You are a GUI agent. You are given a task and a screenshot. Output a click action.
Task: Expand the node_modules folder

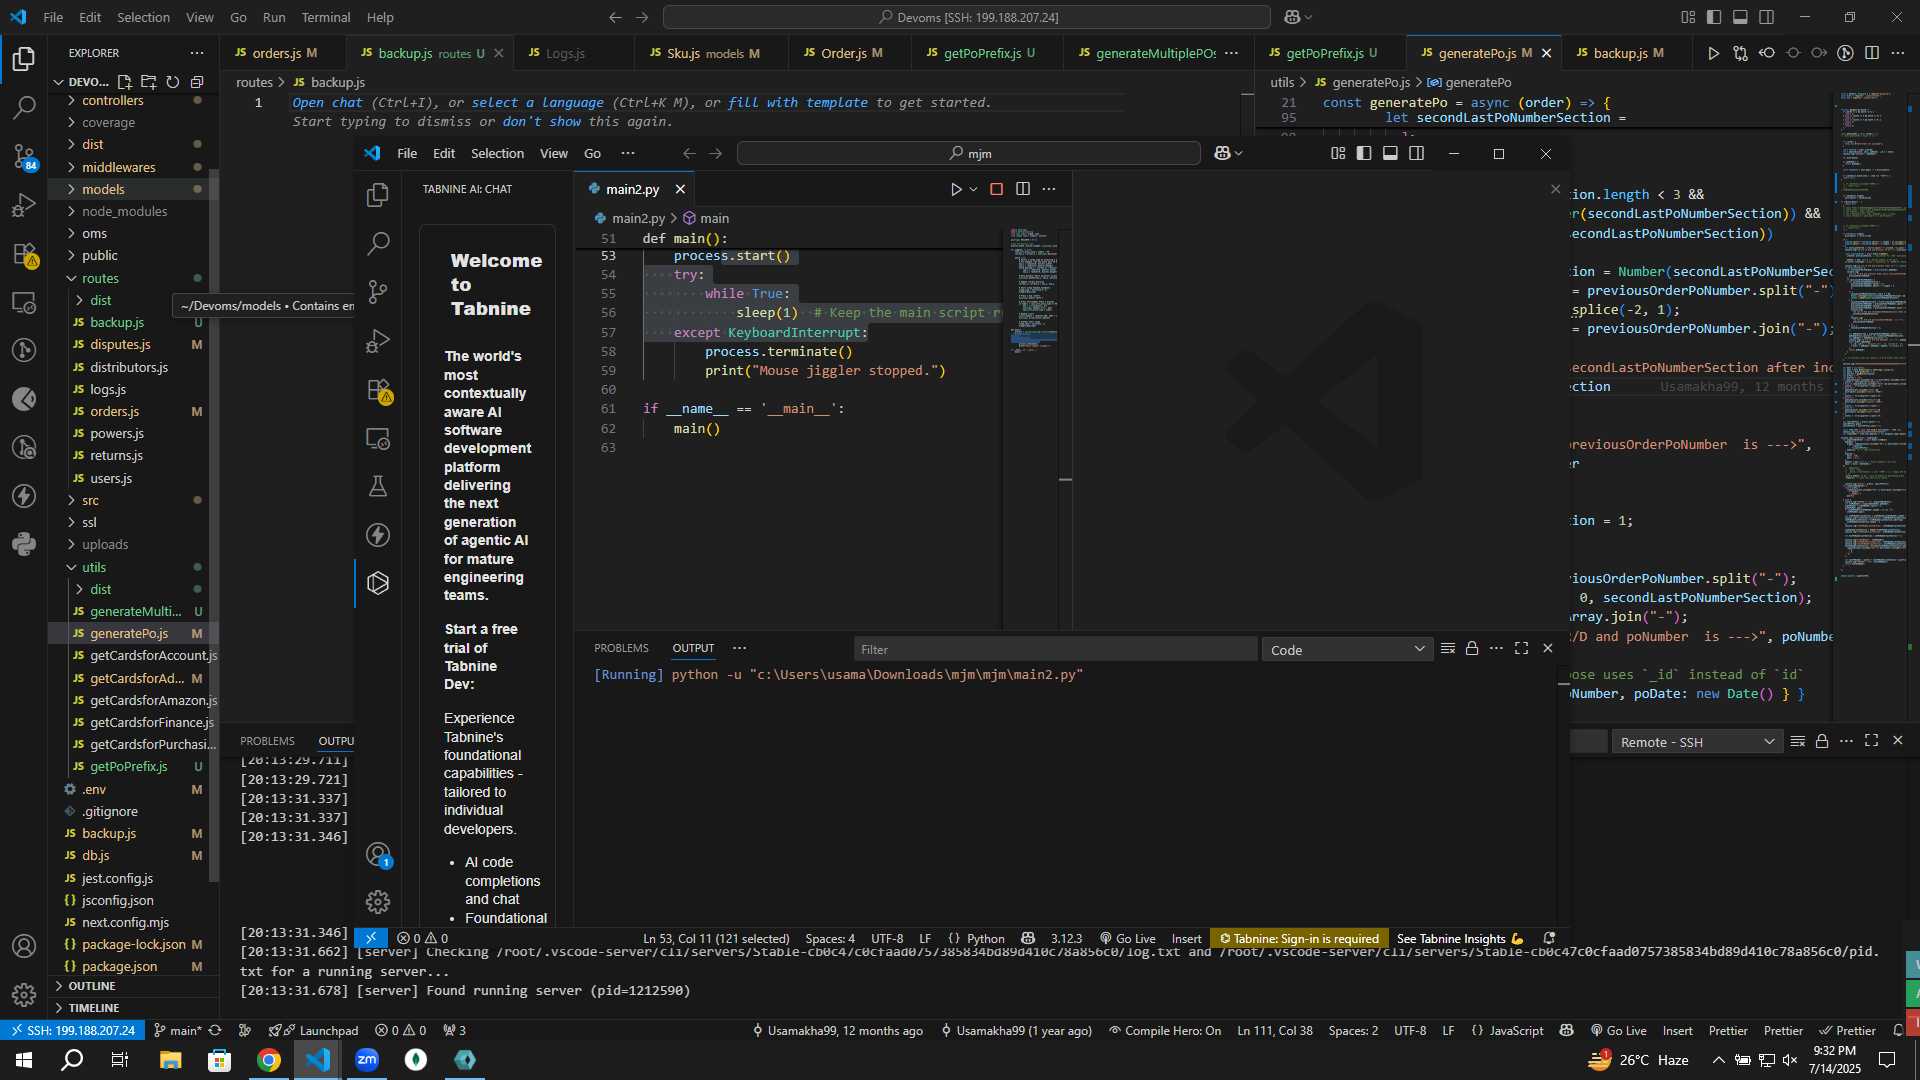click(x=124, y=211)
